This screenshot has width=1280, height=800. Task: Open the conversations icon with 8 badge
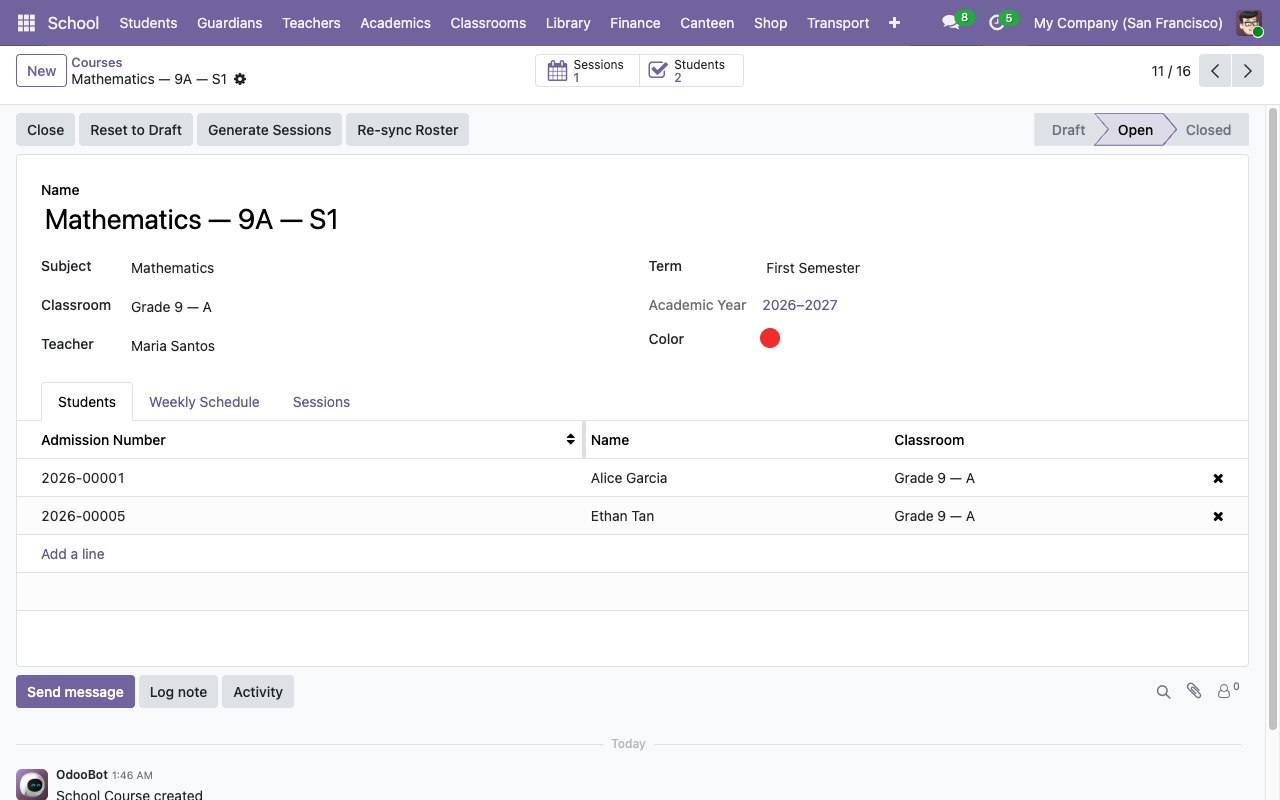pos(950,22)
